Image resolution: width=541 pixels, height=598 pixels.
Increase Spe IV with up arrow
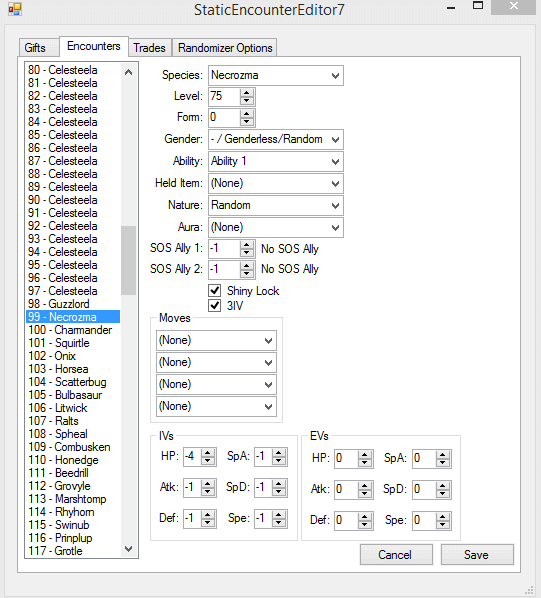click(x=279, y=515)
